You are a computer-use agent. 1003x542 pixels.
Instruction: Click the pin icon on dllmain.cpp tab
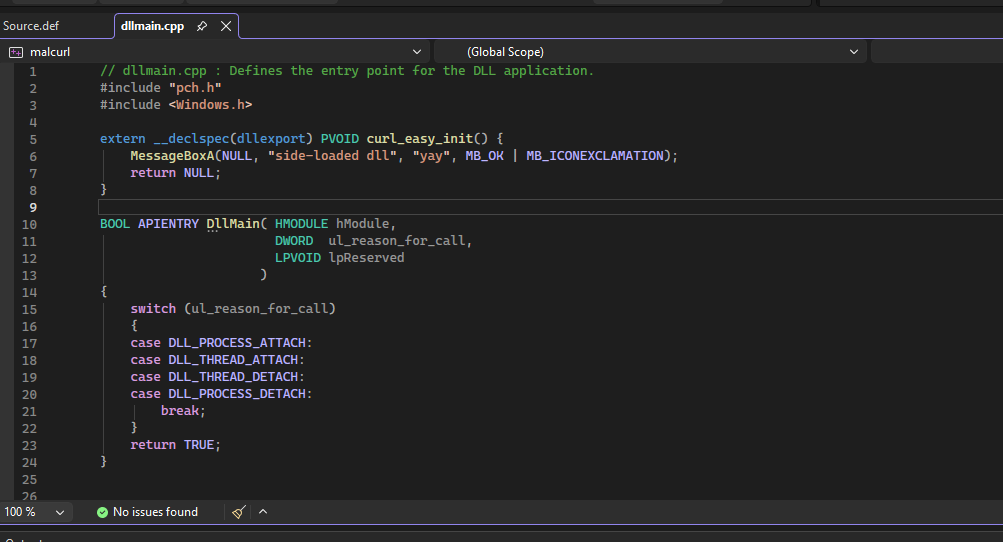point(202,26)
